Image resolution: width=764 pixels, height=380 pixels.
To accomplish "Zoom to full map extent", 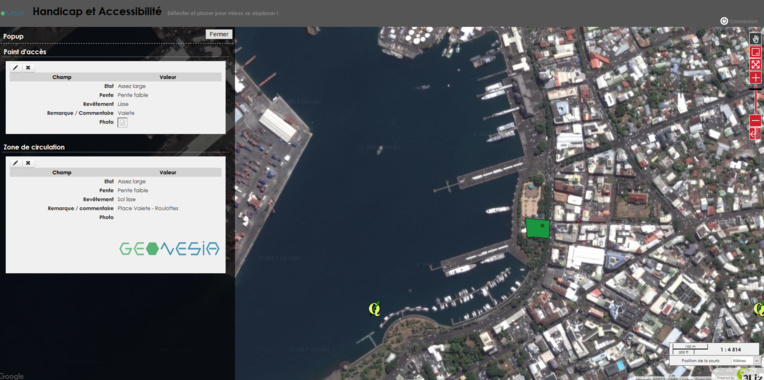I will (755, 64).
